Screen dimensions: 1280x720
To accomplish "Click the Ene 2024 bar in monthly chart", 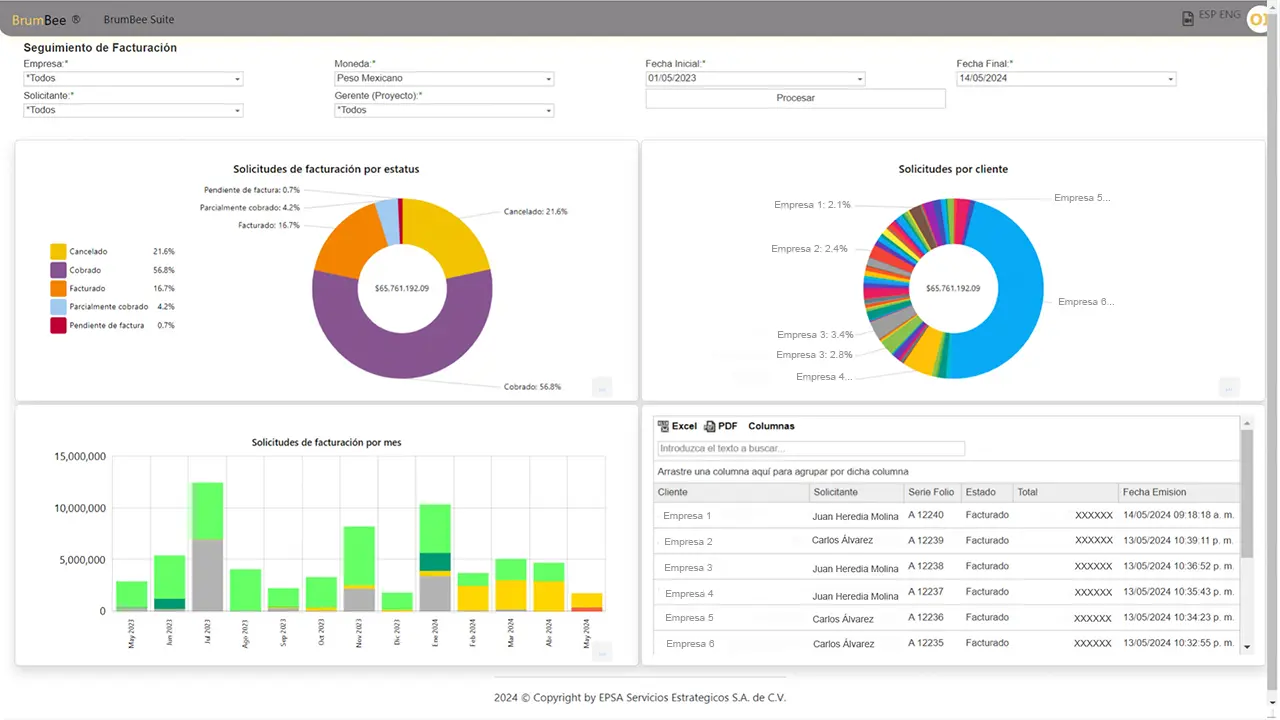I will coord(435,558).
